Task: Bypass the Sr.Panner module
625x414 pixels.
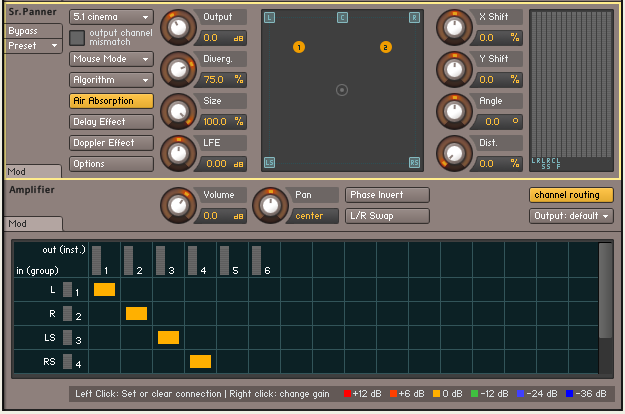Action: click(x=33, y=31)
